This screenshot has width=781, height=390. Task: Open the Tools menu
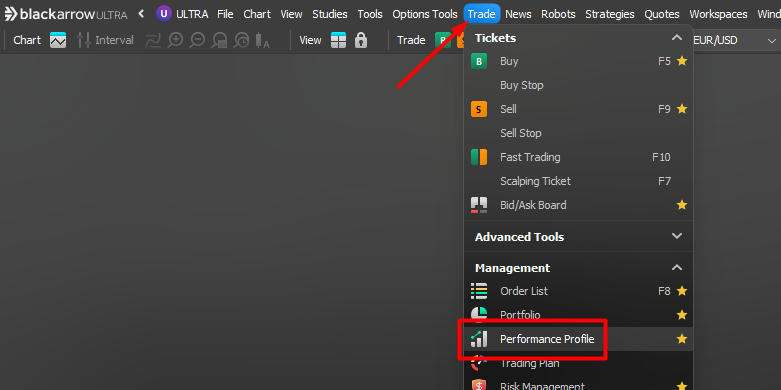(x=370, y=14)
